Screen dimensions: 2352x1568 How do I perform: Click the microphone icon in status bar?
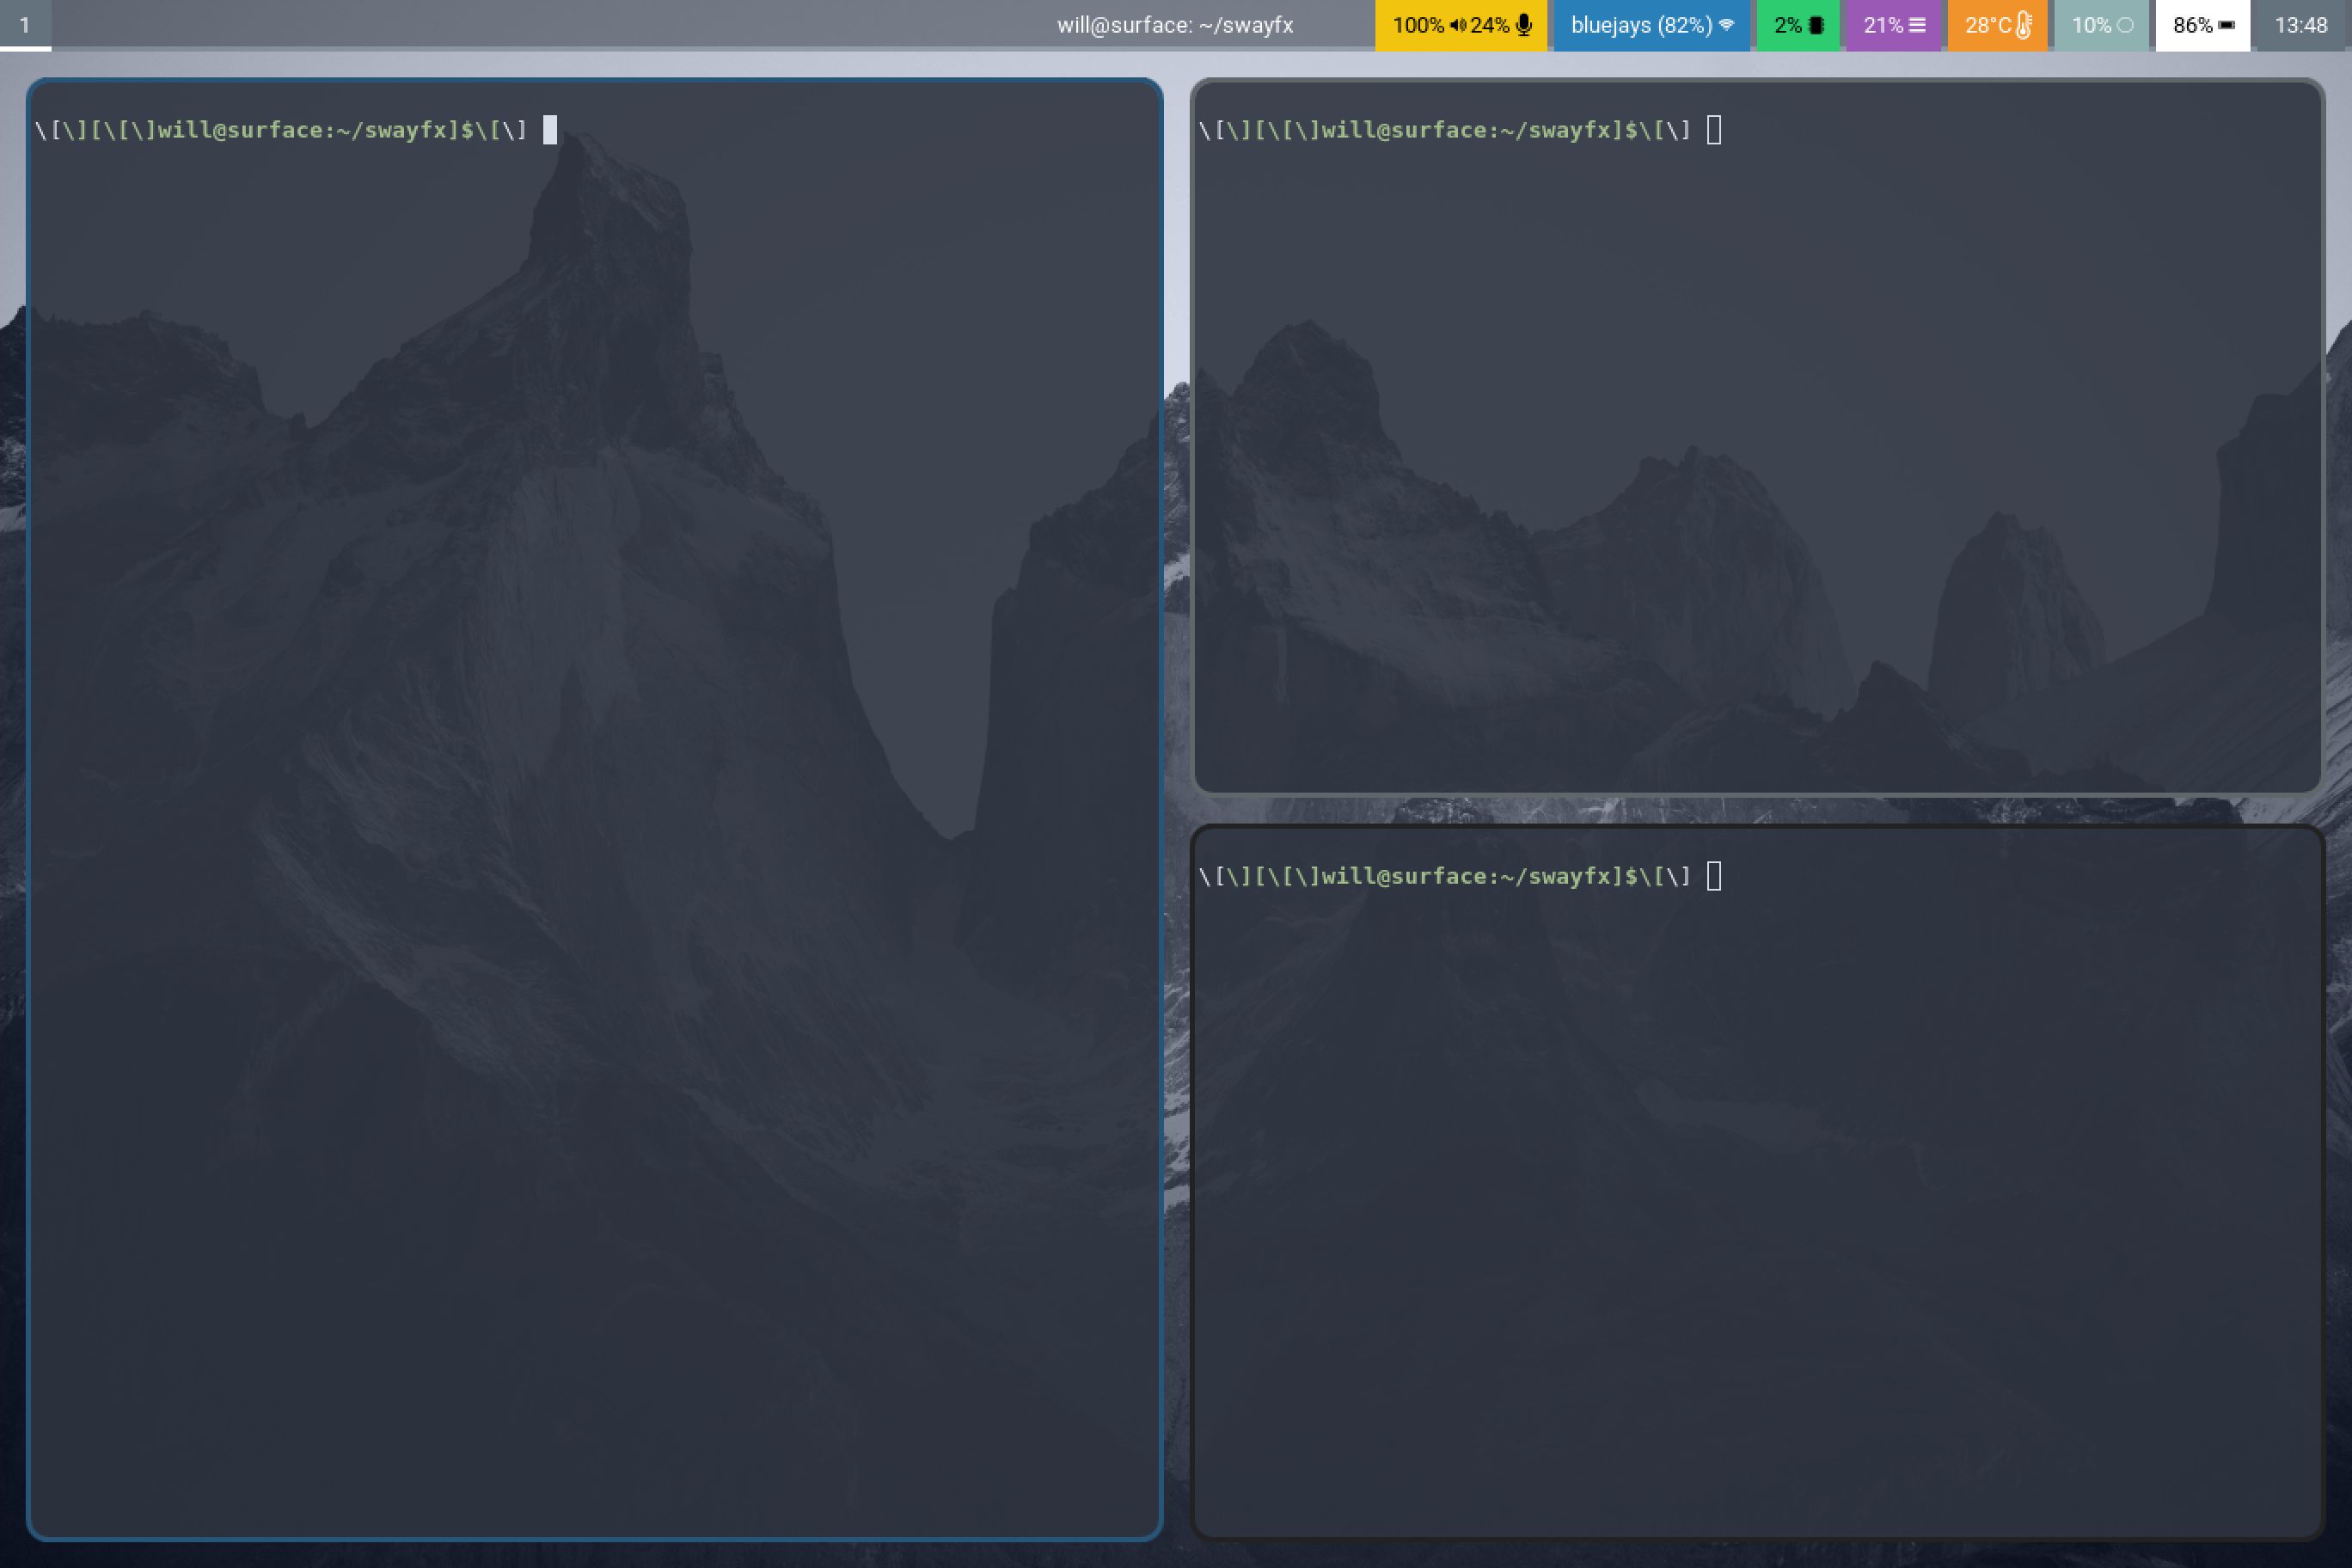[1523, 25]
